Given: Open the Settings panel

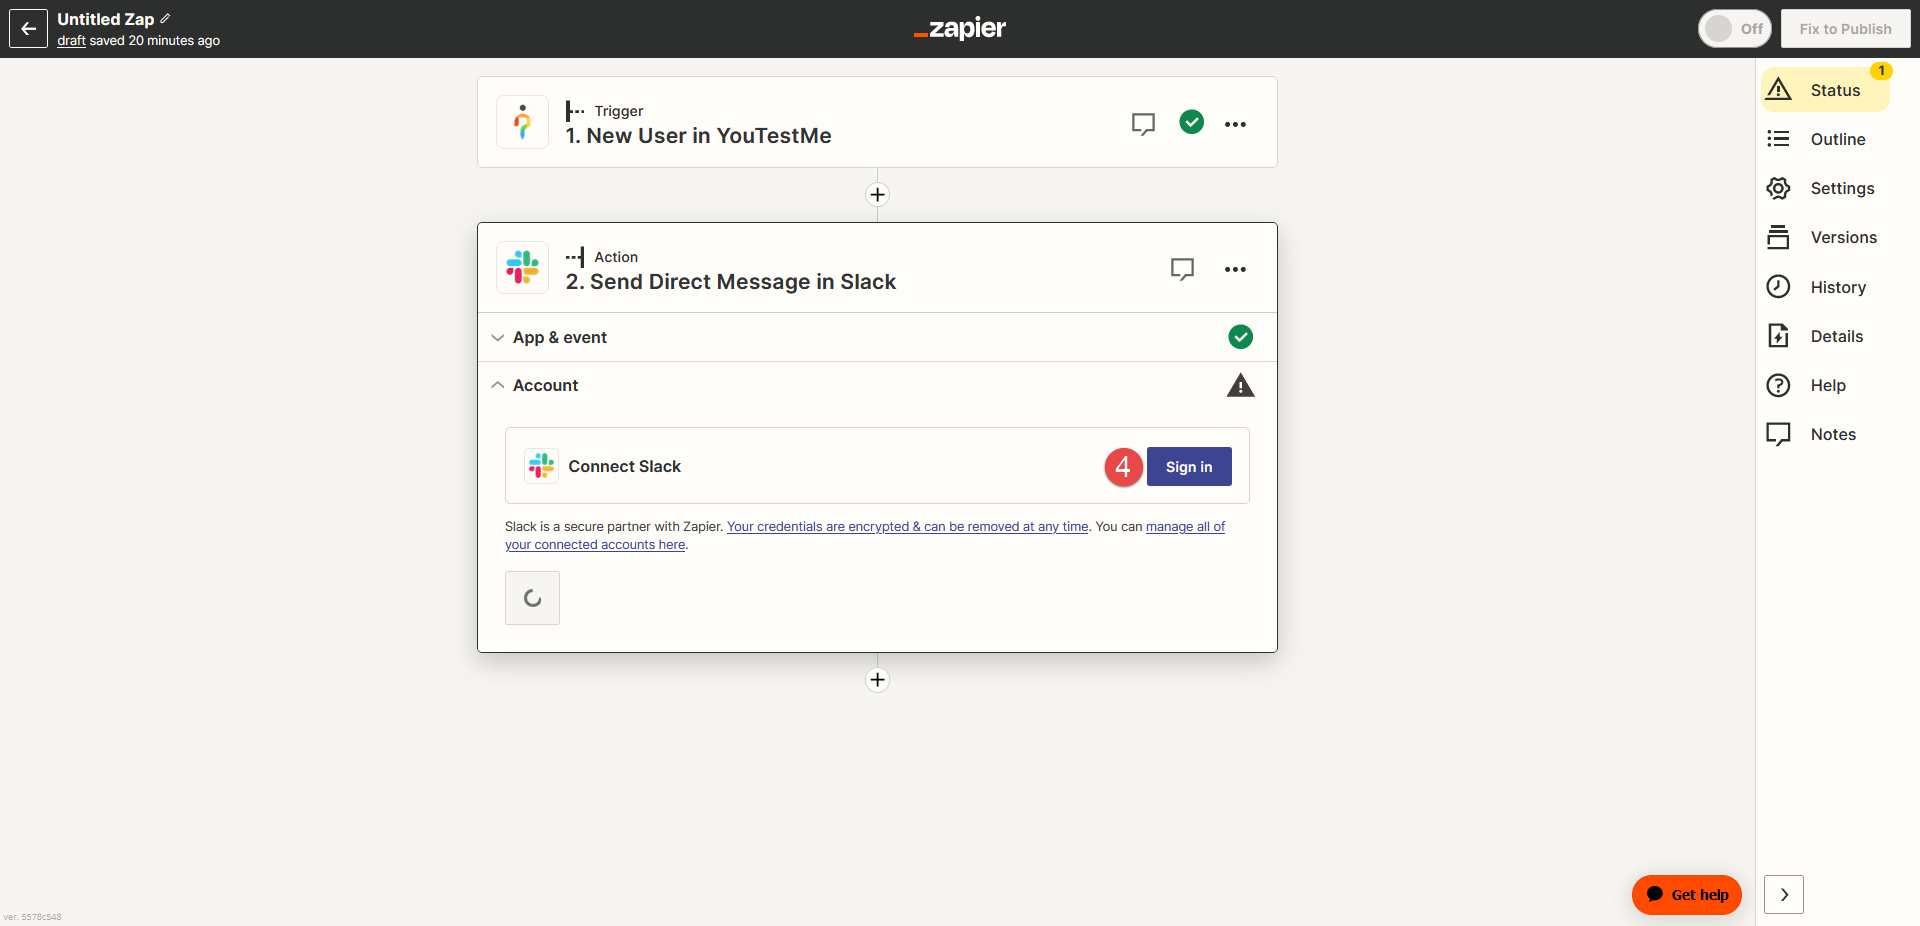Looking at the screenshot, I should click(1825, 188).
